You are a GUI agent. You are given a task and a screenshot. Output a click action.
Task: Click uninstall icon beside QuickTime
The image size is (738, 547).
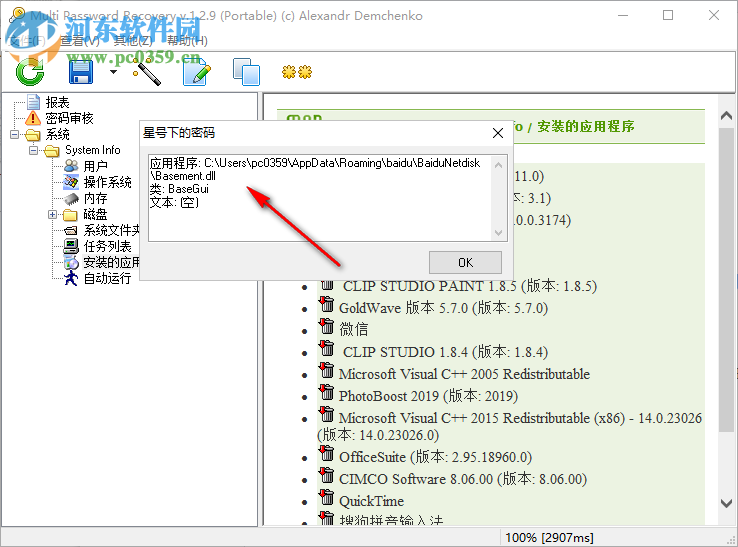326,498
